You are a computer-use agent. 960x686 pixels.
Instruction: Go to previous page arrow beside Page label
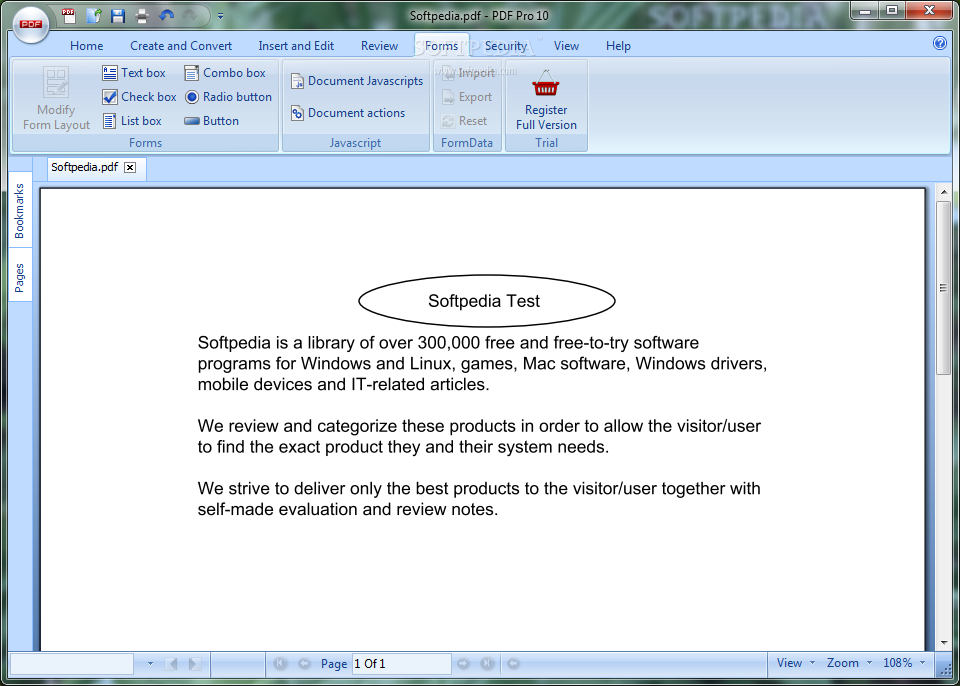[304, 663]
